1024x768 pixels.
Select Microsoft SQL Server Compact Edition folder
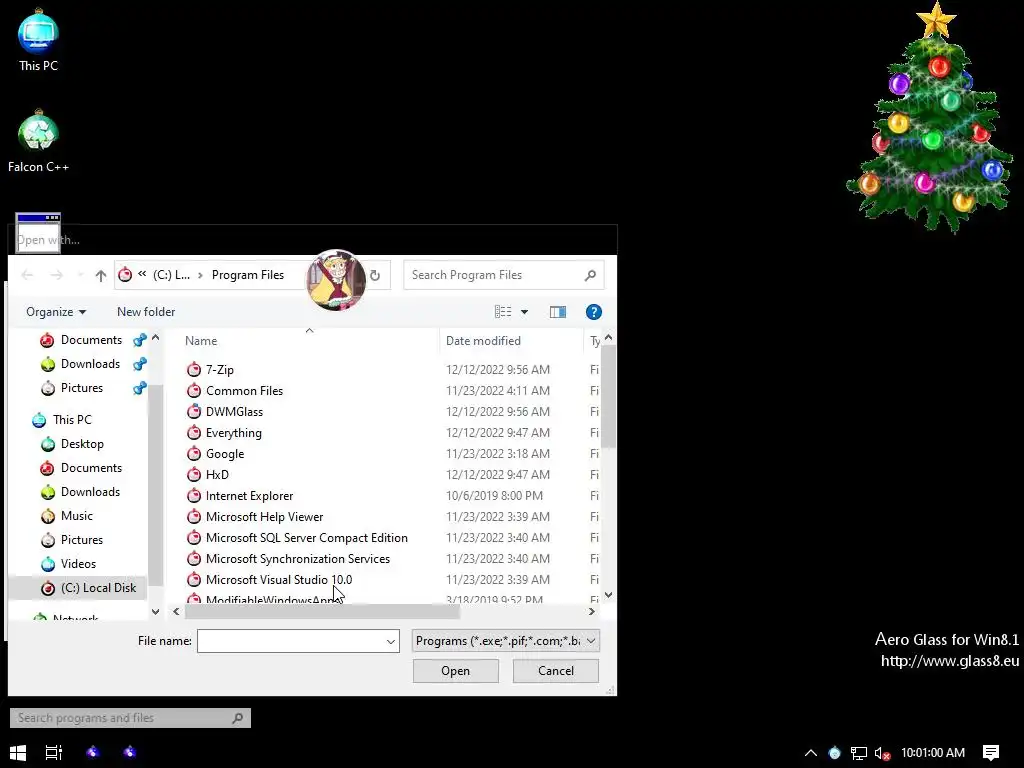pyautogui.click(x=307, y=537)
